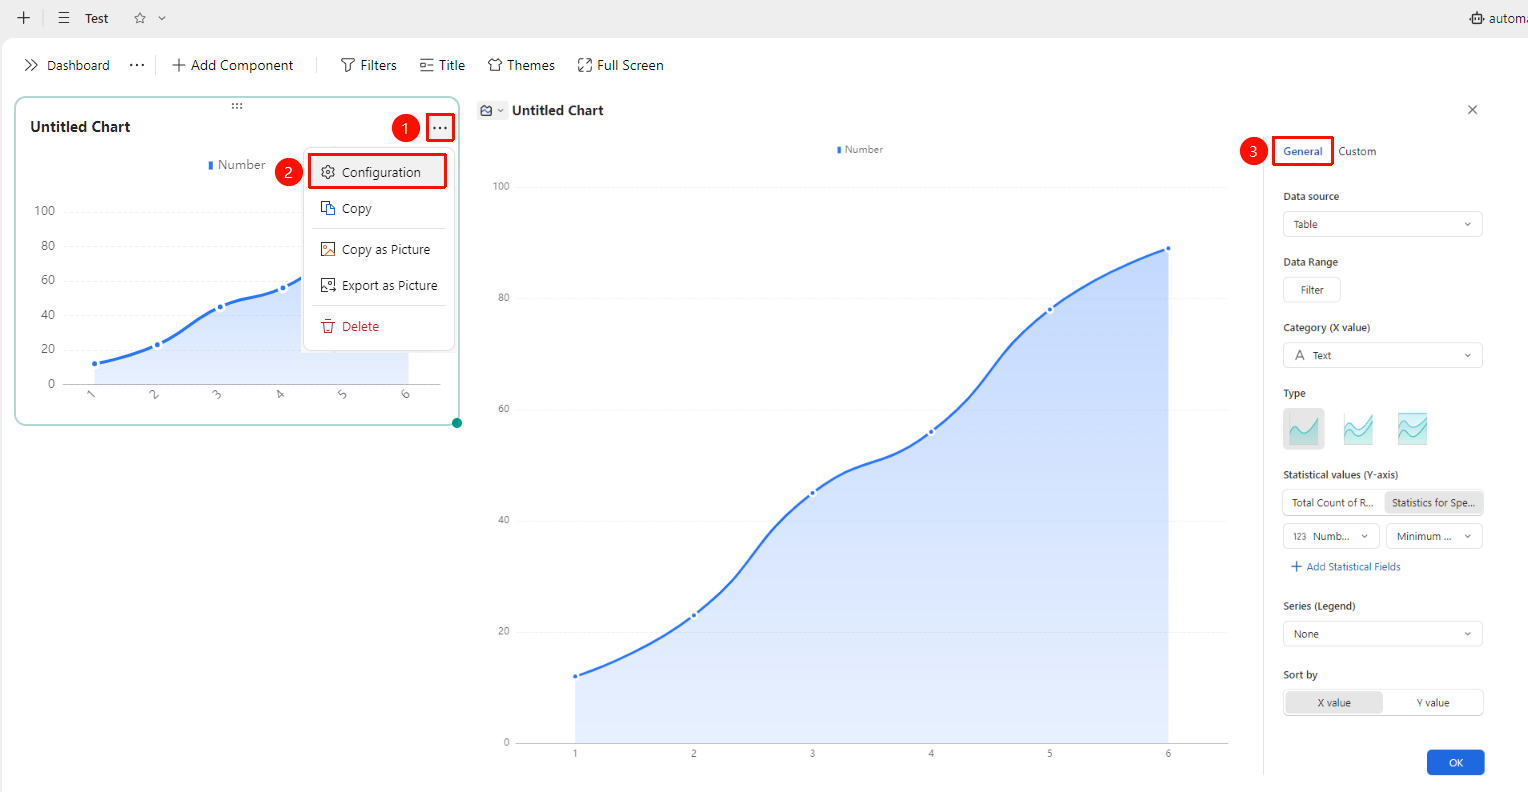Expand the sidebar with the Dashboard double-arrow icon
Screen dimensions: 1528x792
tap(31, 65)
